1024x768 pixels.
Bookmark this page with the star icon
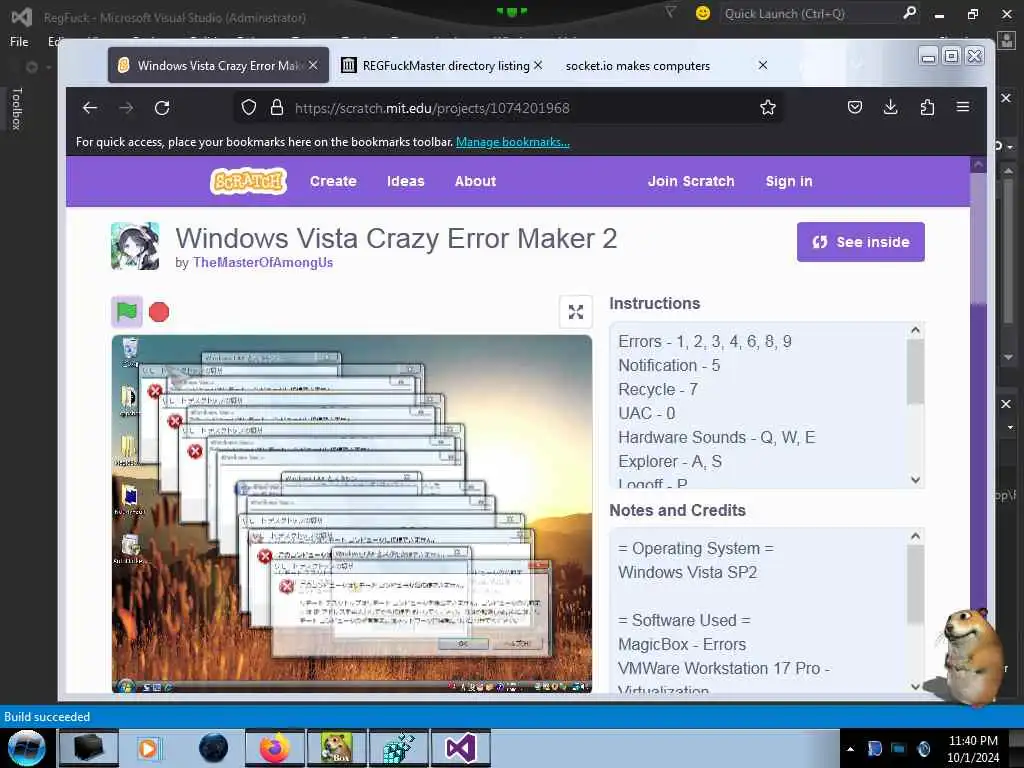coord(767,108)
